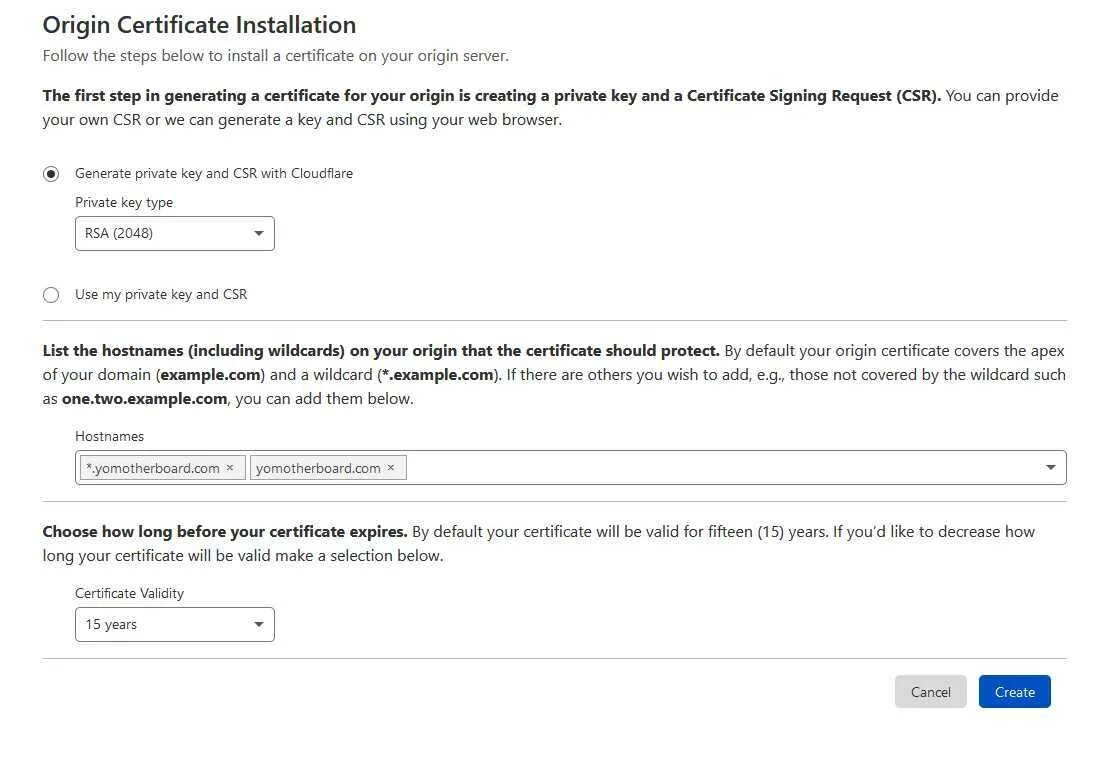Select Use my private key and CSR
Image resolution: width=1111 pixels, height=757 pixels.
[x=51, y=295]
